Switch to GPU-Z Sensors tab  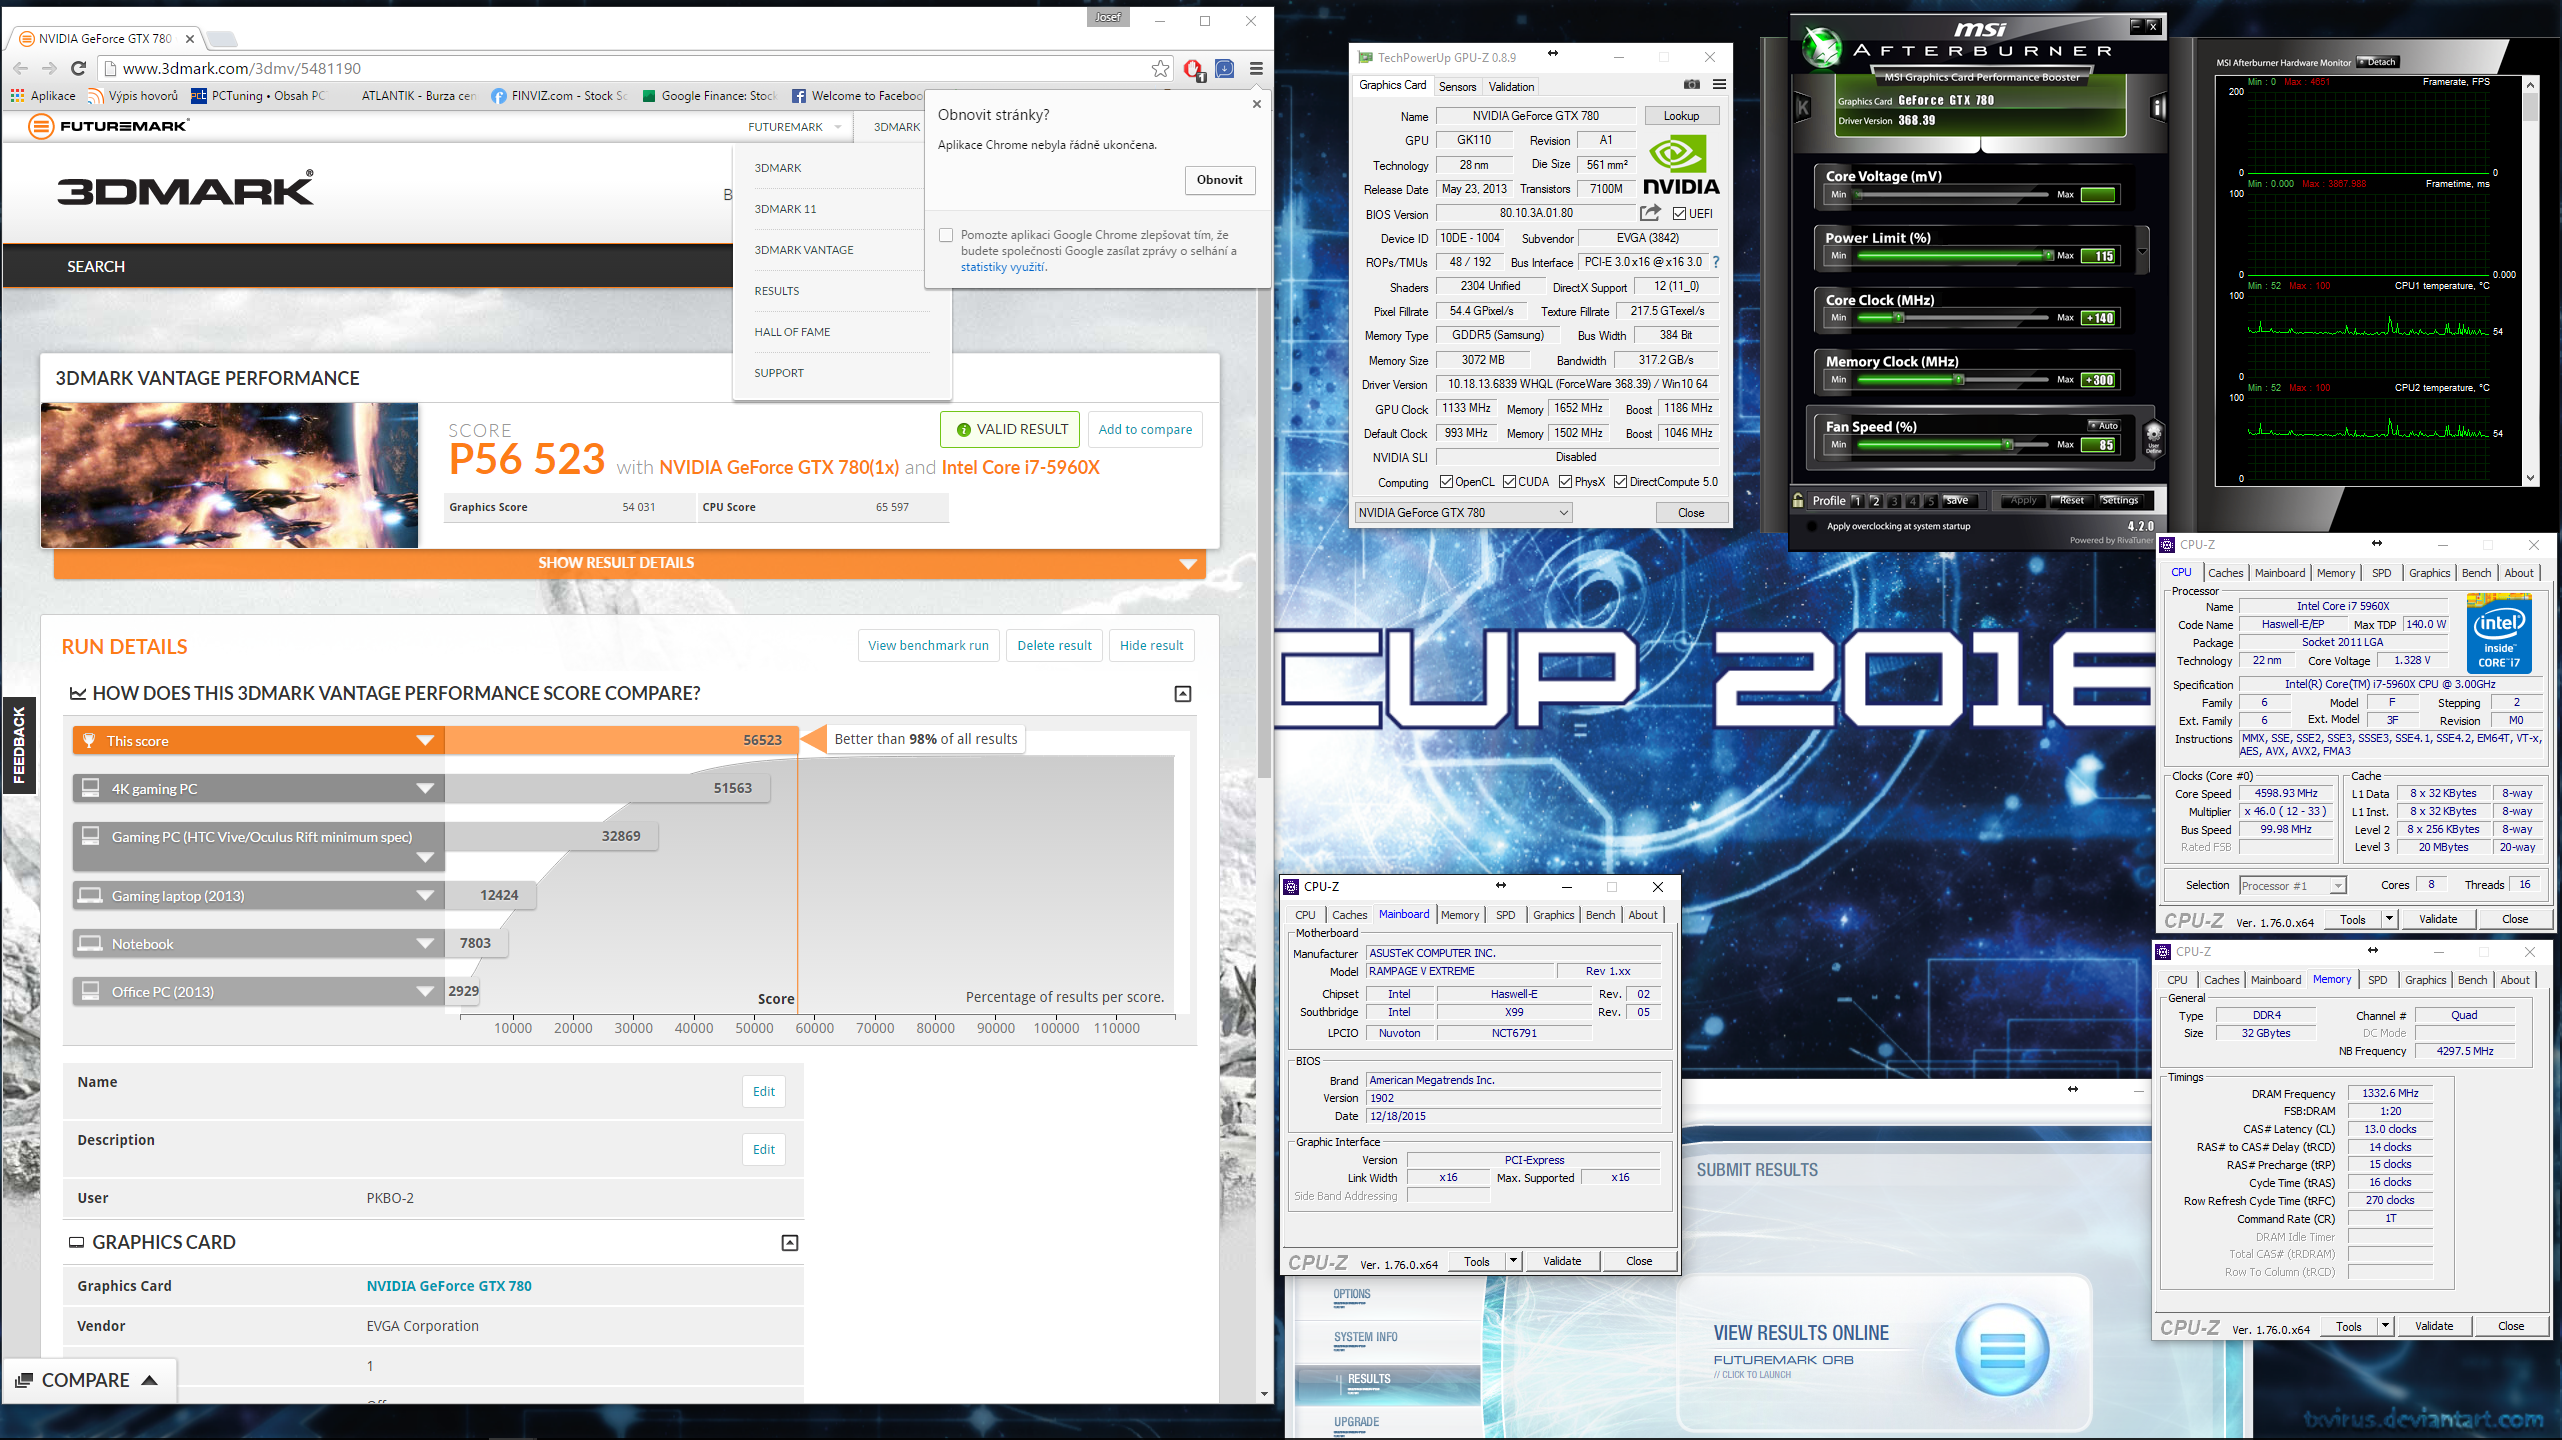1457,87
